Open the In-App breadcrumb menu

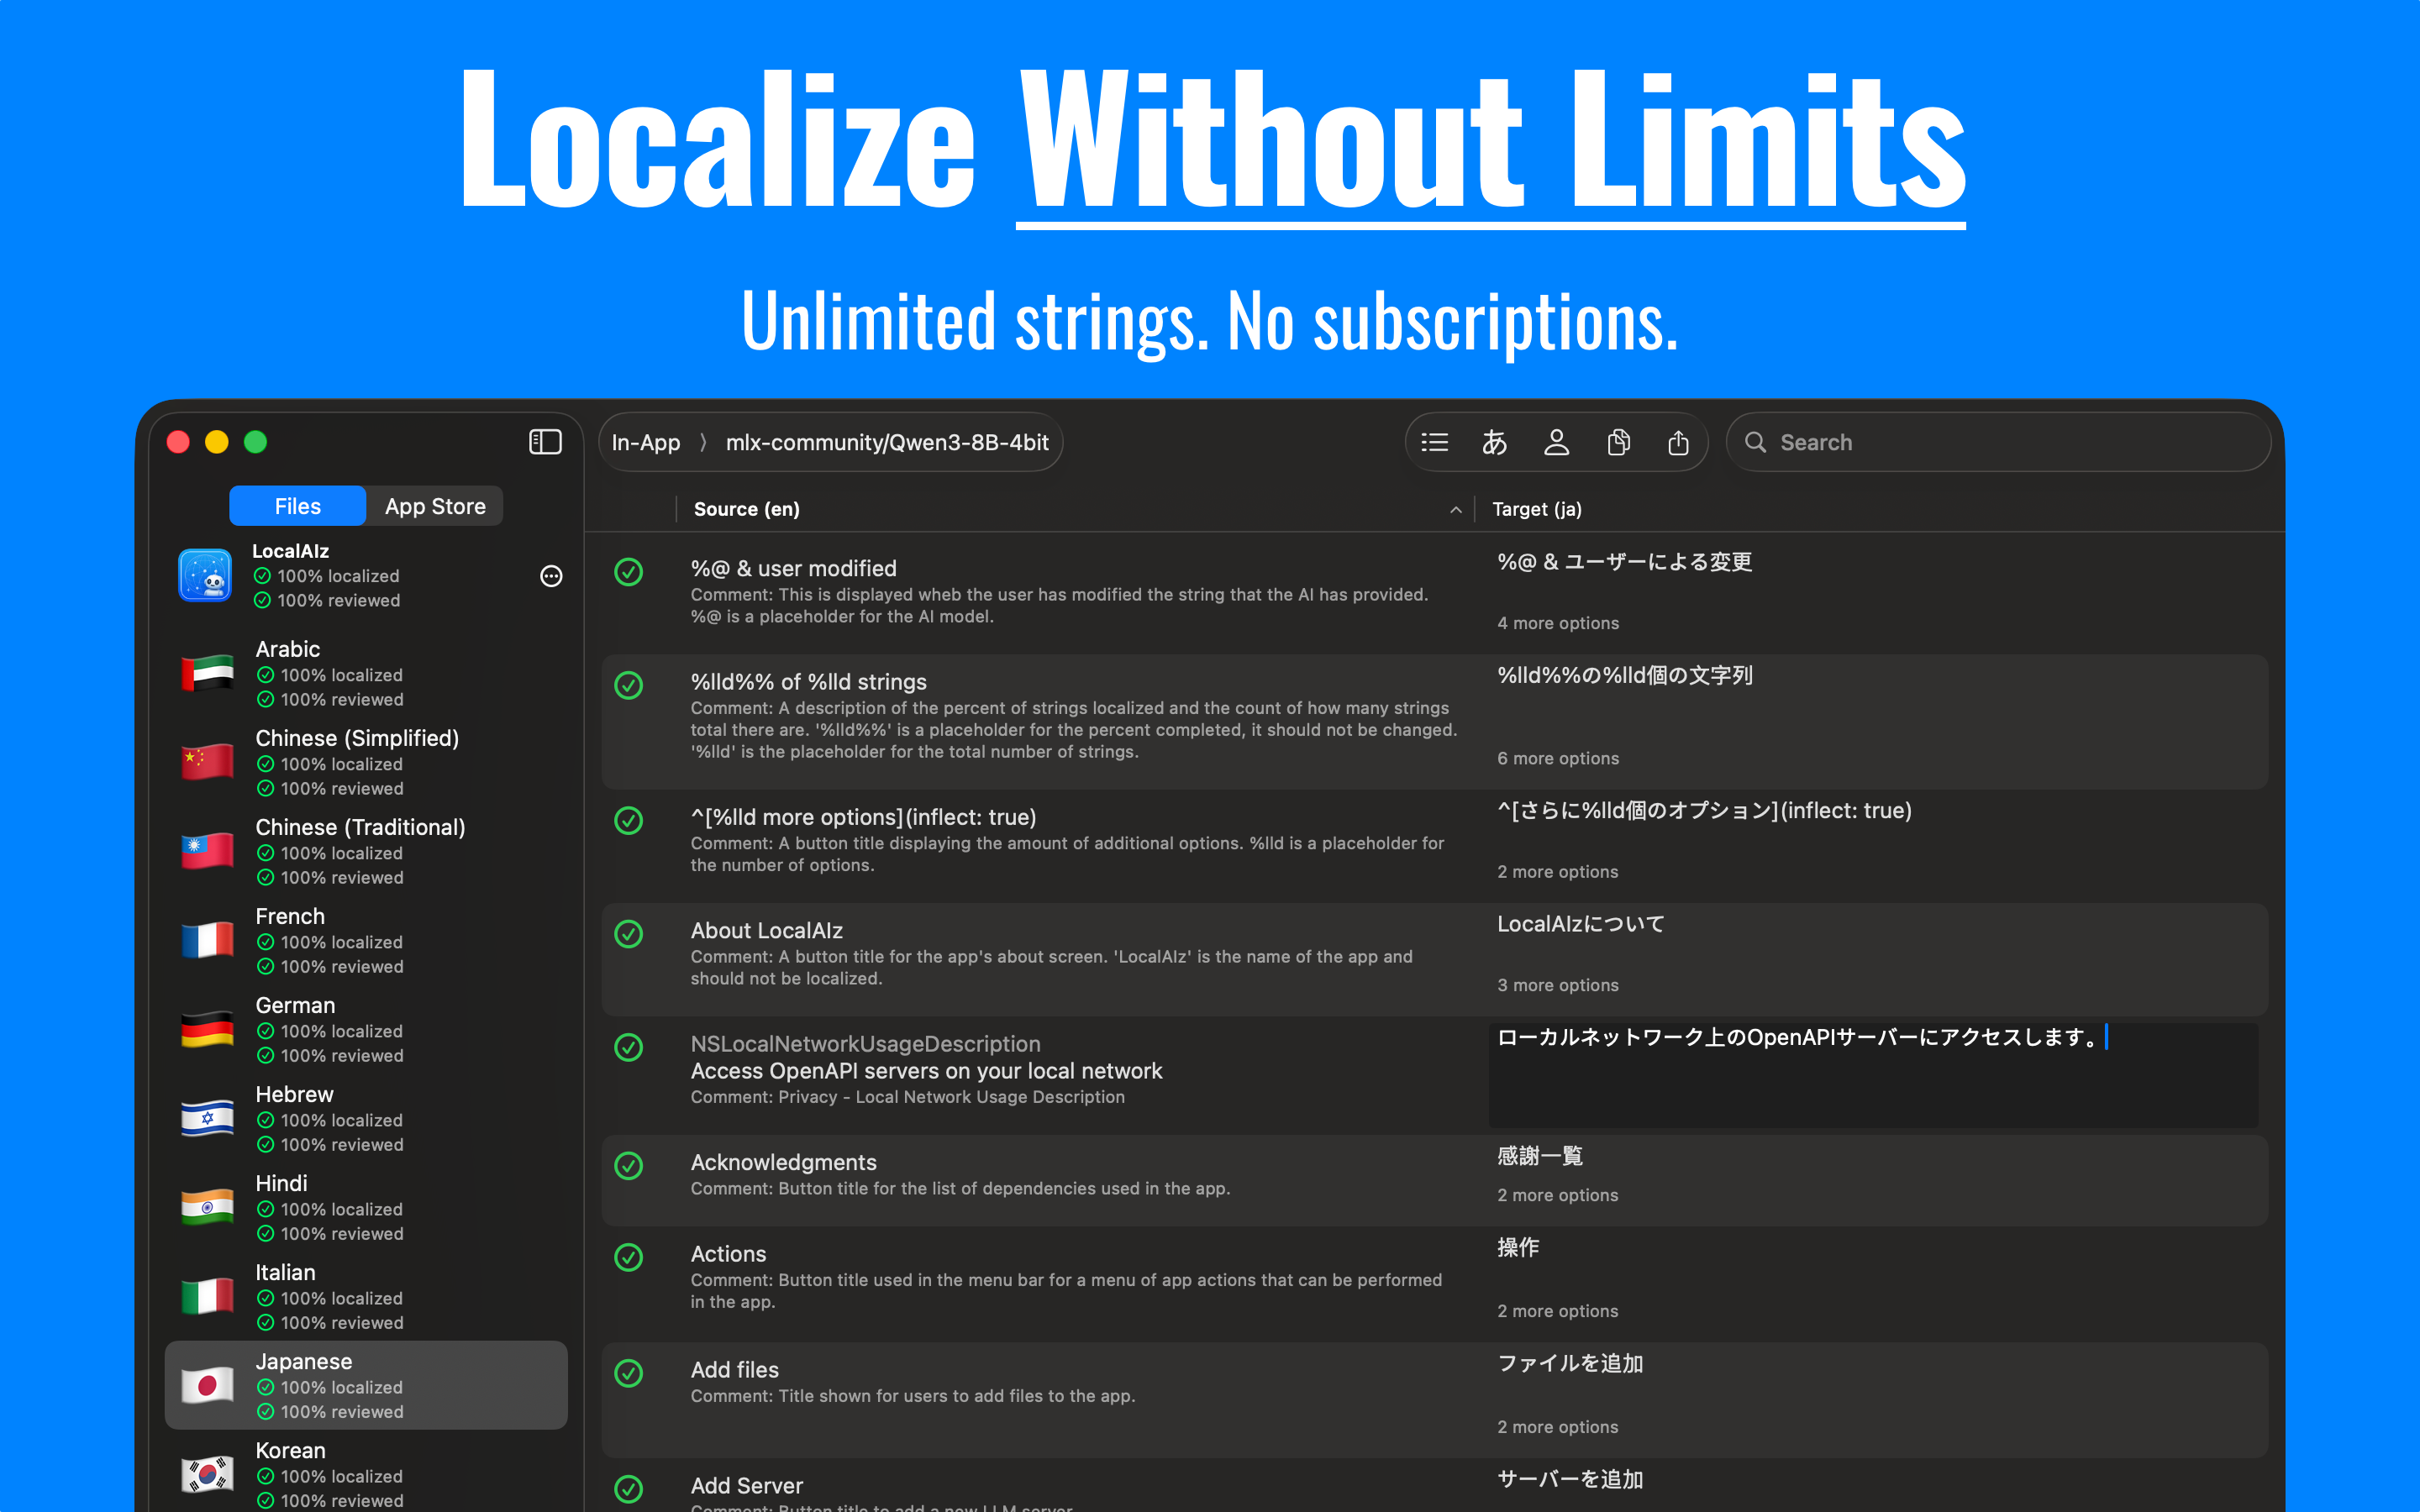point(645,442)
